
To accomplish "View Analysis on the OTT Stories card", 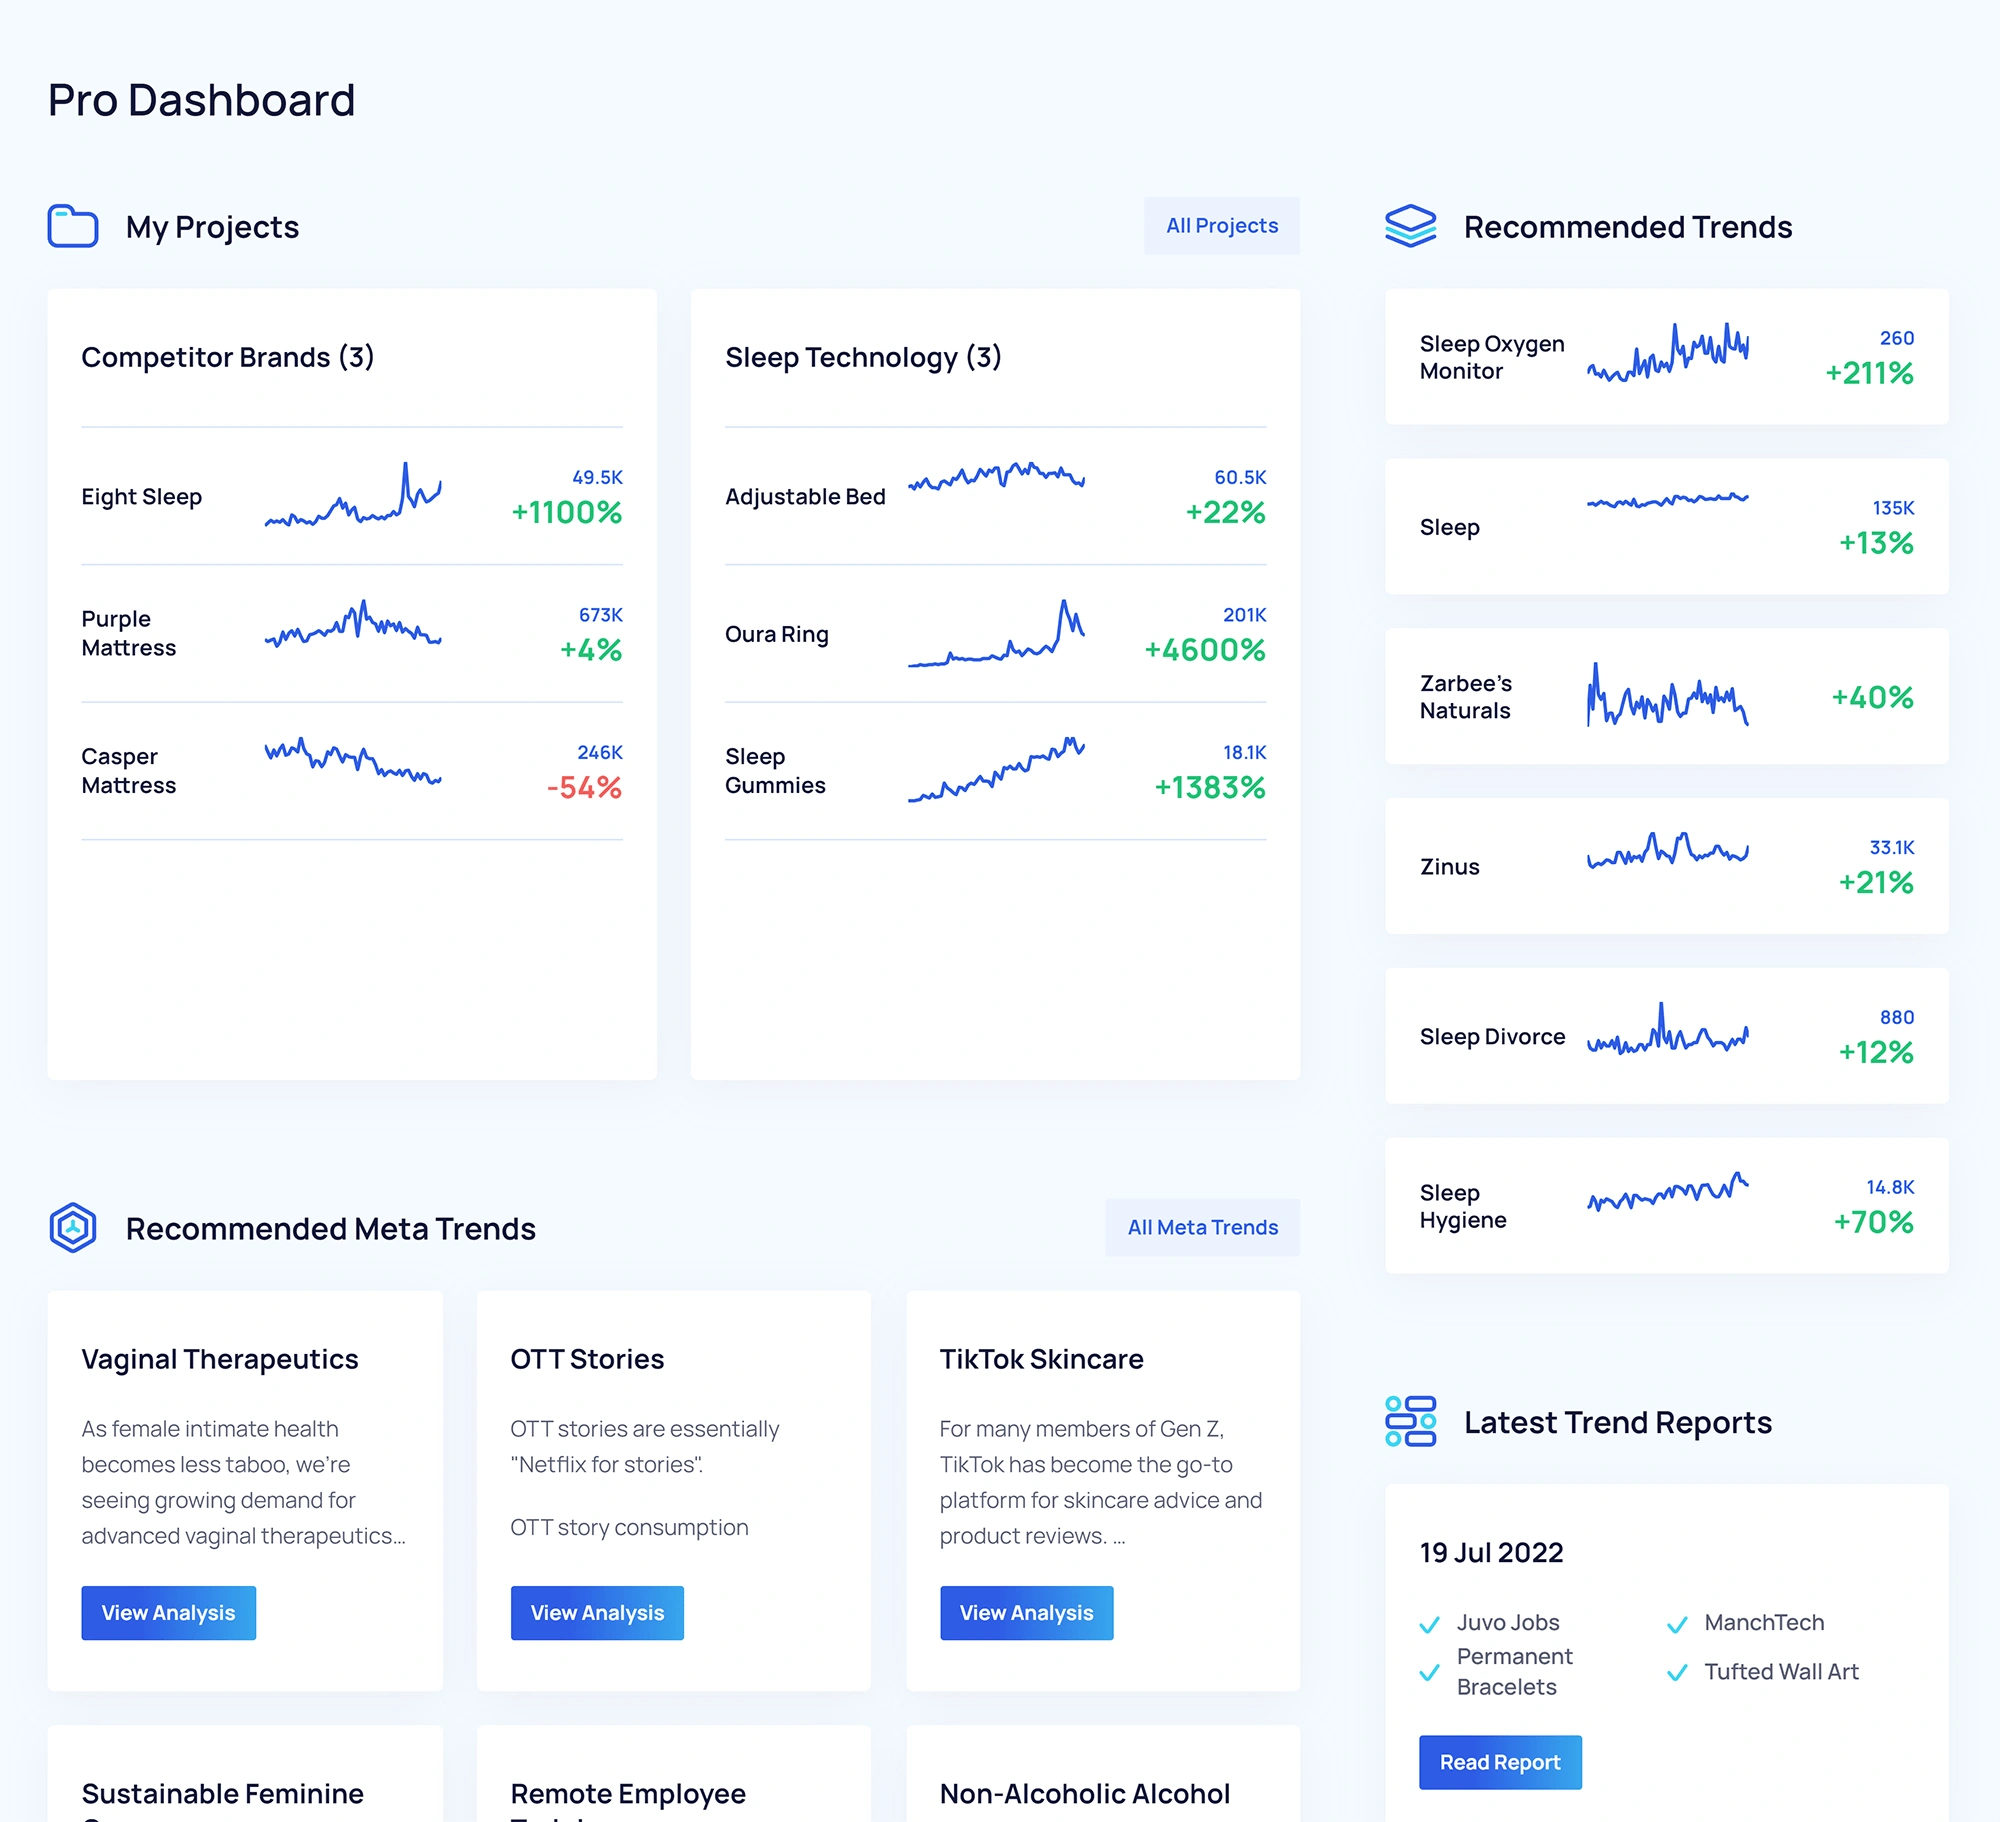I will tap(596, 1612).
